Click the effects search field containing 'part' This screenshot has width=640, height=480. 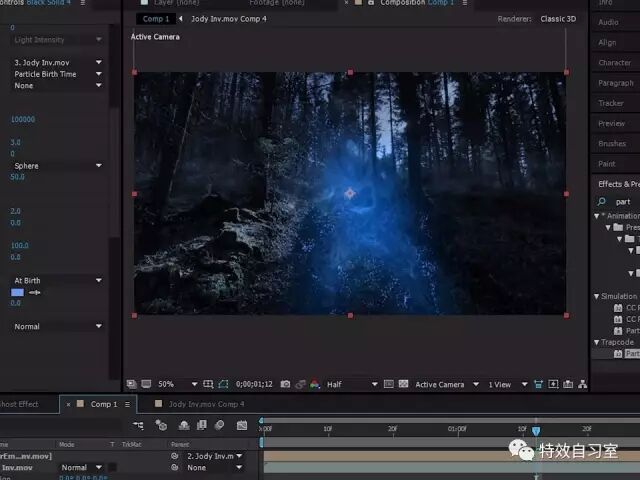[624, 202]
